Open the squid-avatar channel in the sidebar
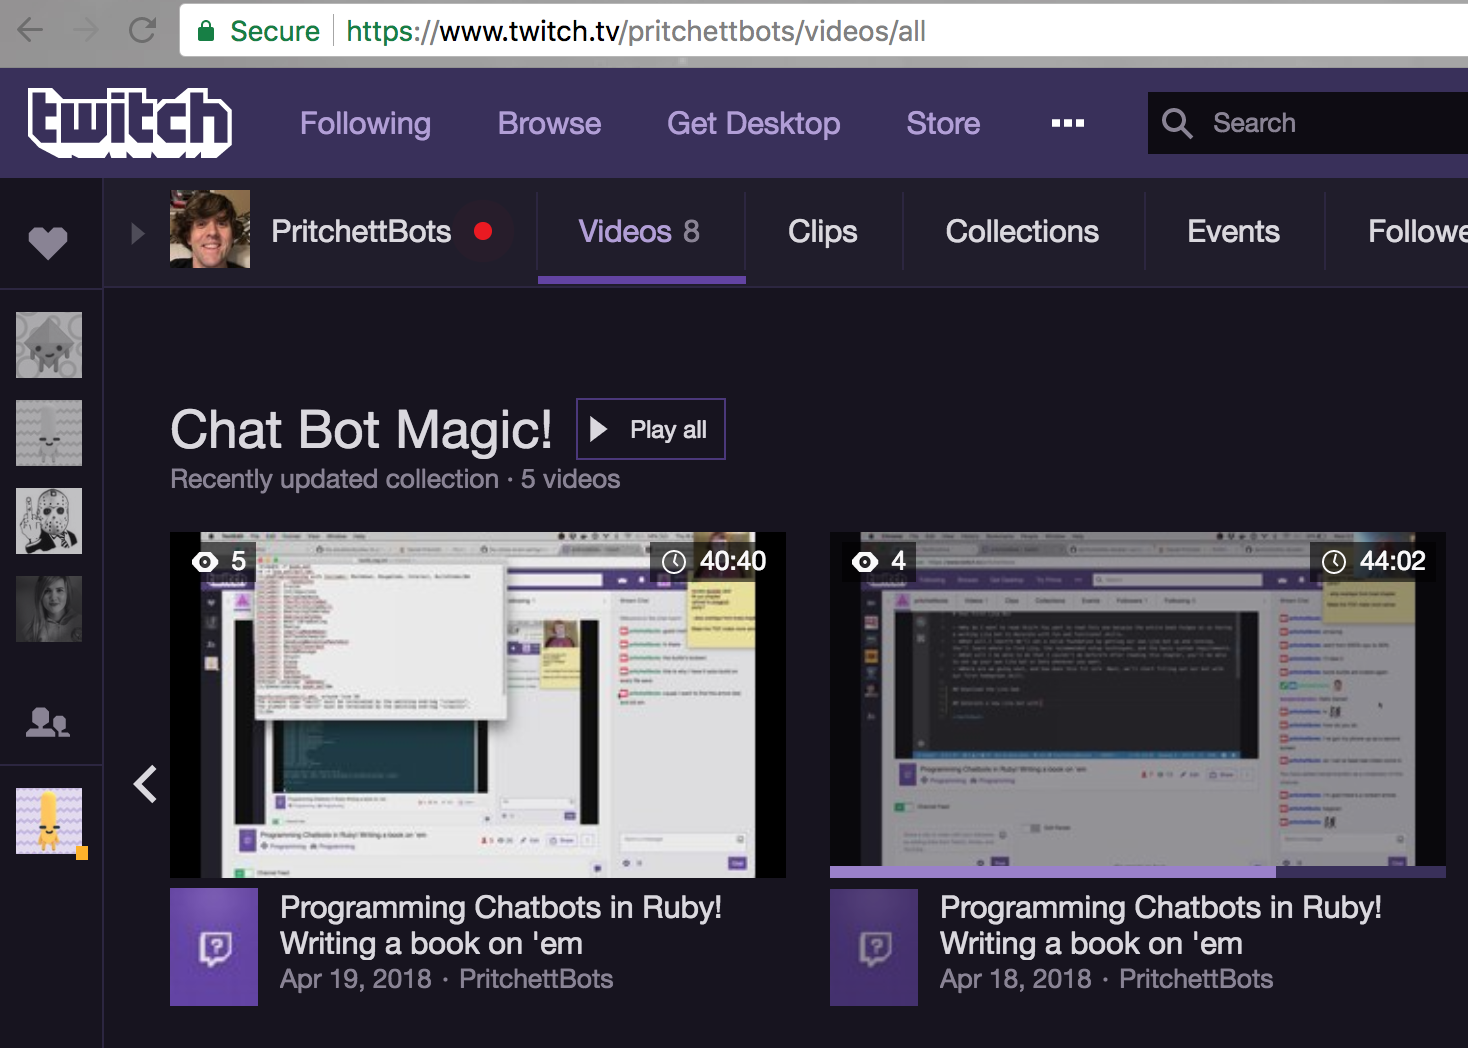 coord(49,345)
